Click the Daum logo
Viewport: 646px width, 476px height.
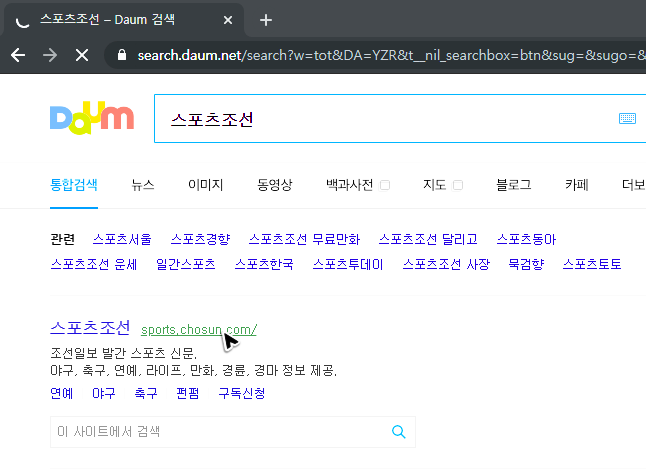tap(92, 118)
